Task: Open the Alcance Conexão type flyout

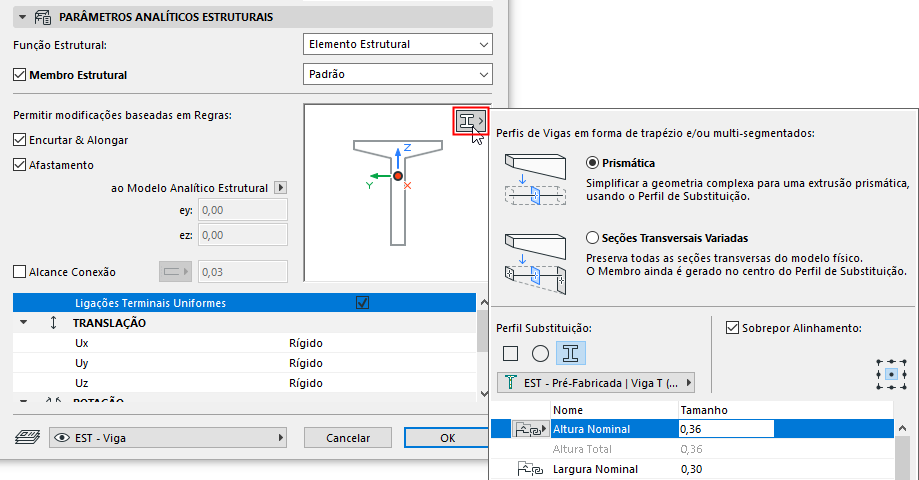Action: pos(175,271)
